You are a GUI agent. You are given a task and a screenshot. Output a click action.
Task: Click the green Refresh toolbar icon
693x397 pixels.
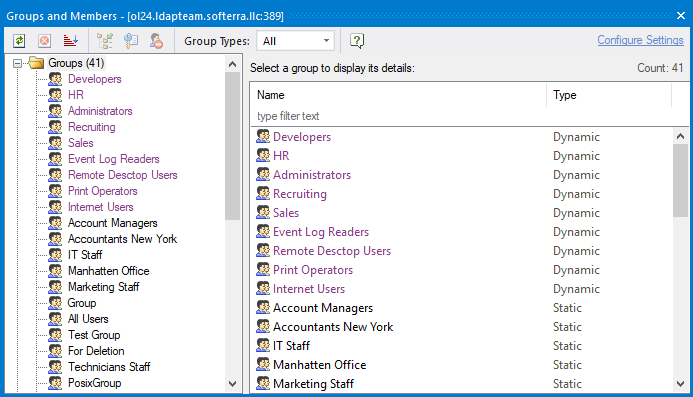[x=19, y=41]
